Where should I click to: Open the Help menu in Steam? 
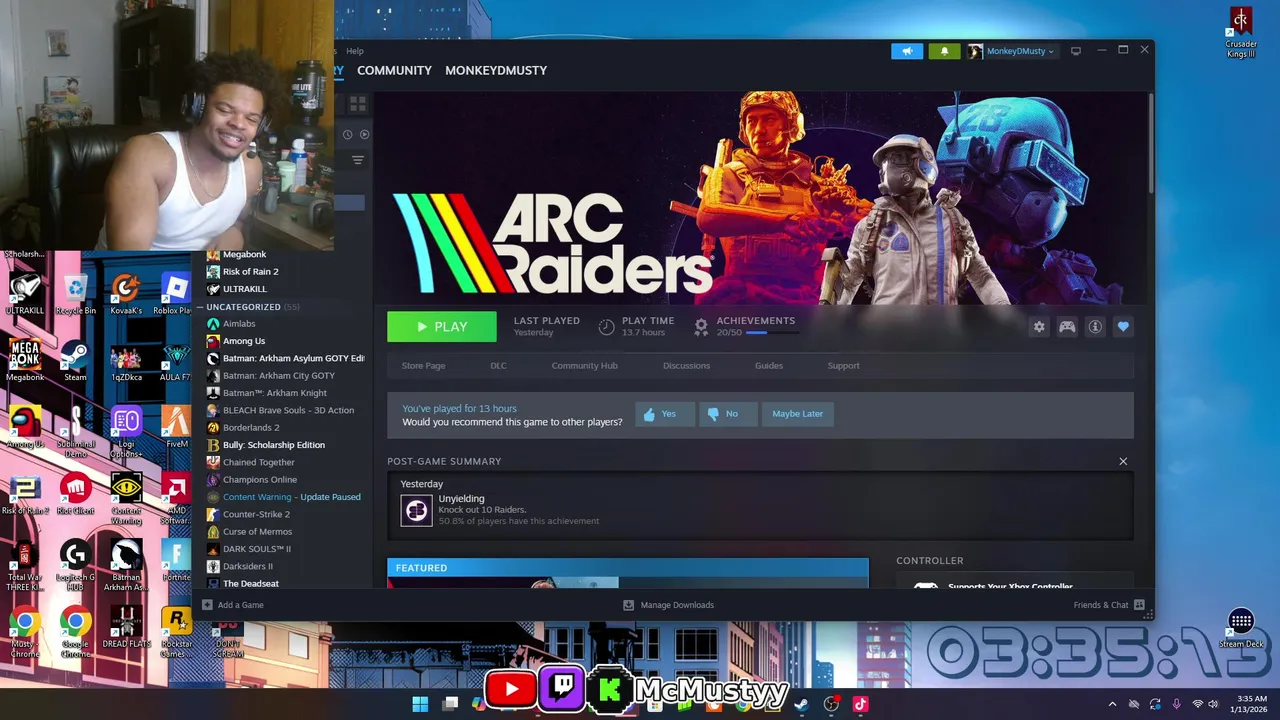[355, 51]
